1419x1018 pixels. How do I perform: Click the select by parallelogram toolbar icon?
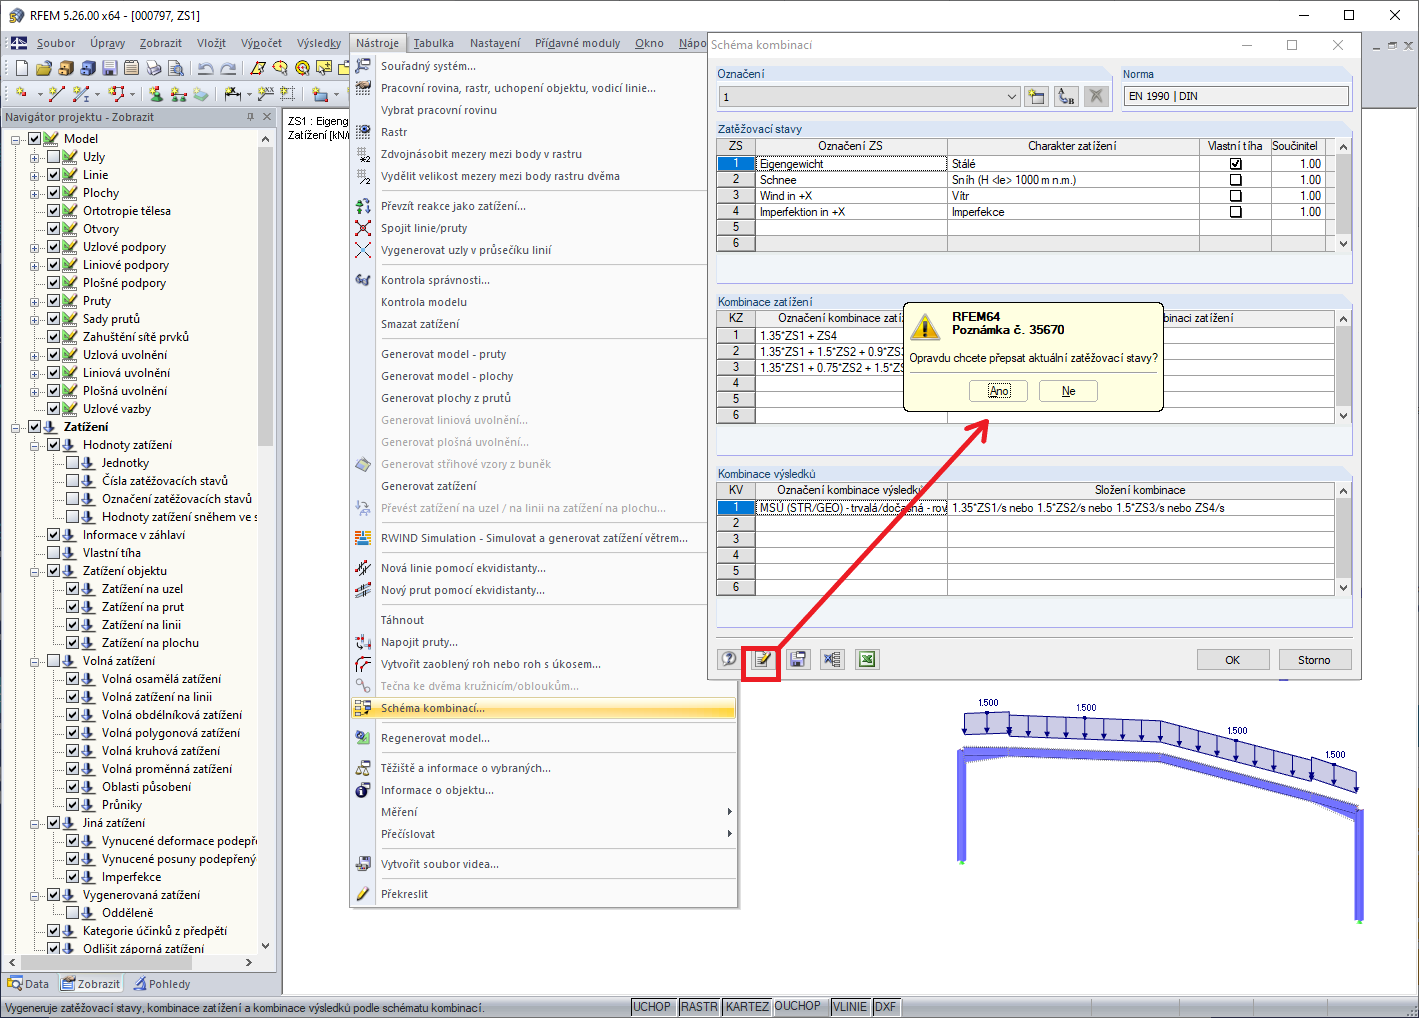point(257,68)
